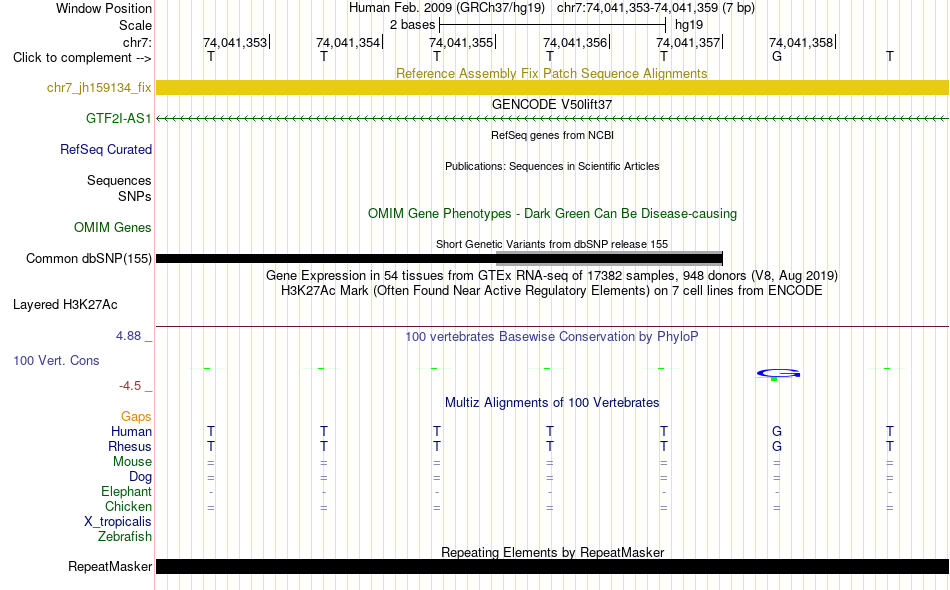950x590 pixels.
Task: Click Multiz Alignments of 100 Vertebrates title
Action: 552,403
